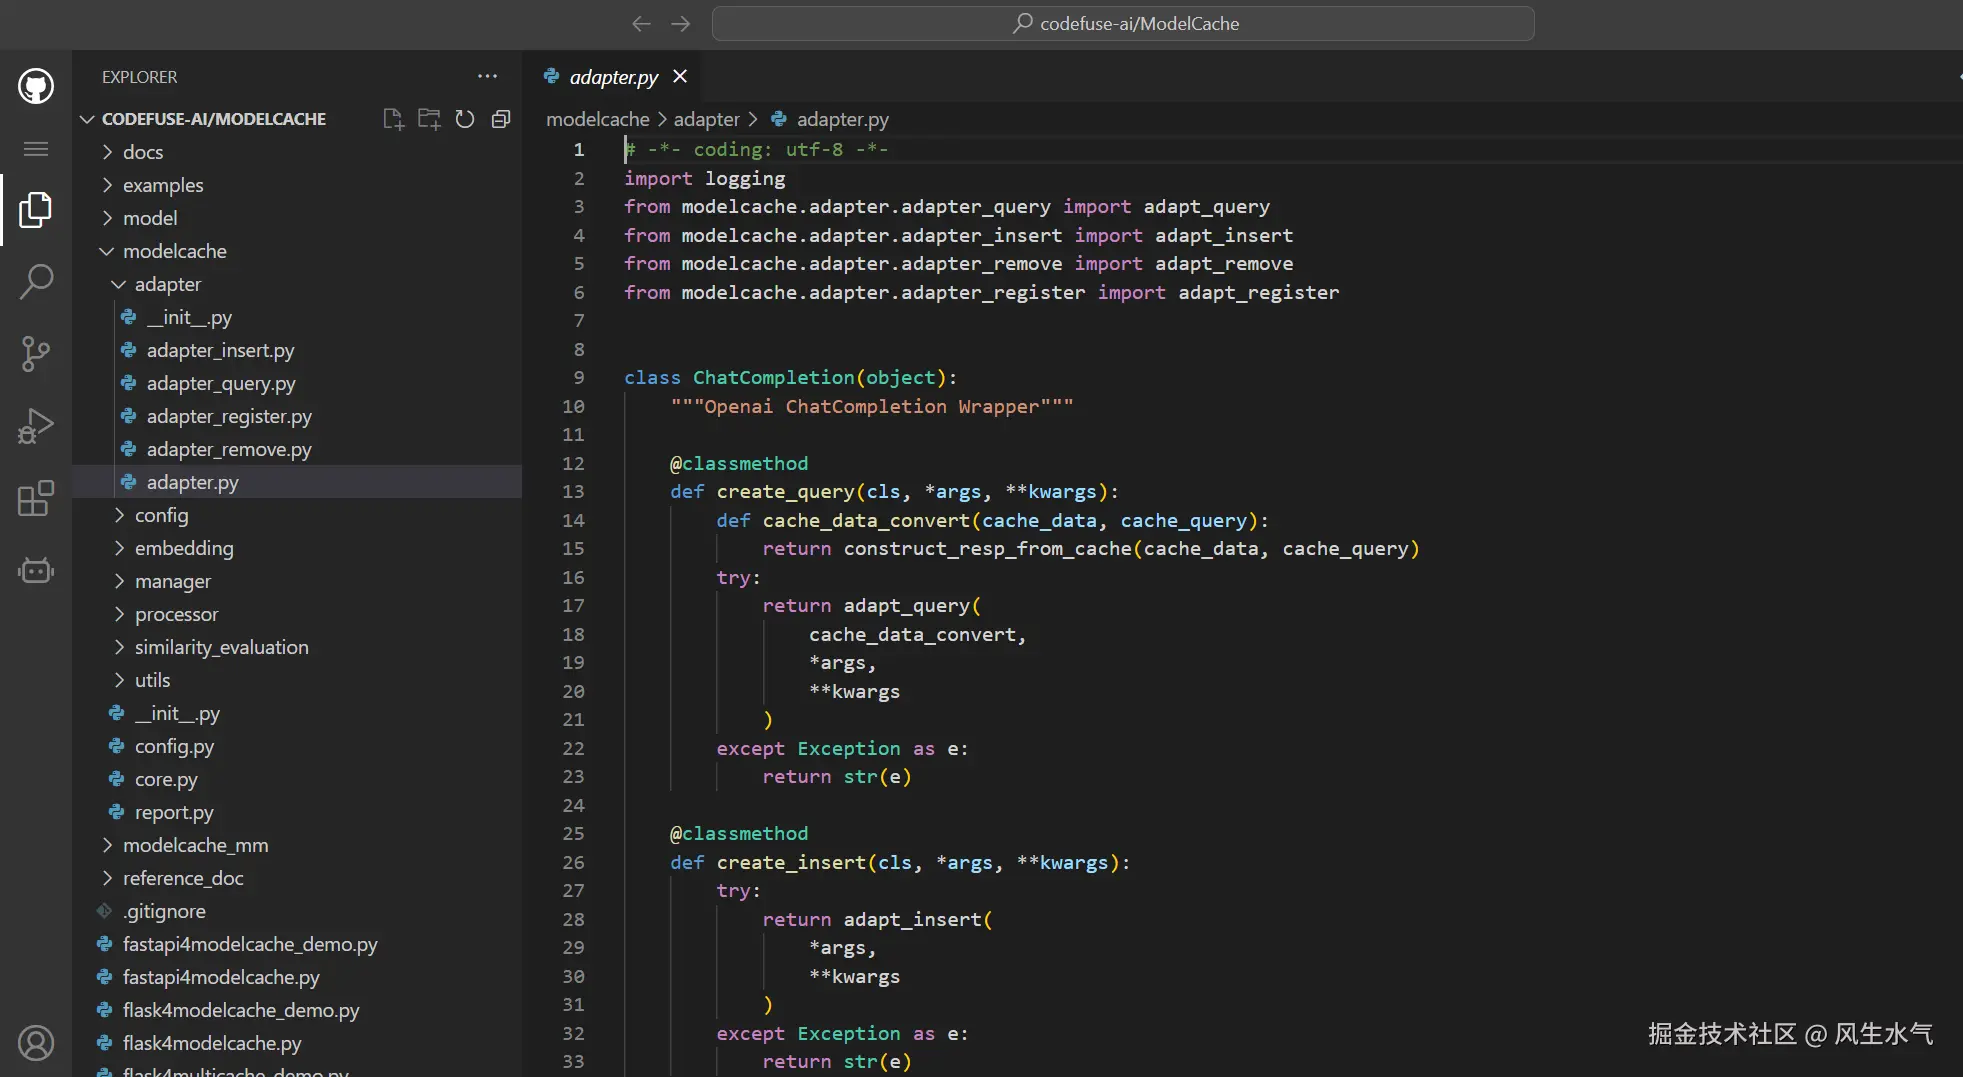The image size is (1963, 1077).
Task: Open the Search view icon
Action: [36, 281]
